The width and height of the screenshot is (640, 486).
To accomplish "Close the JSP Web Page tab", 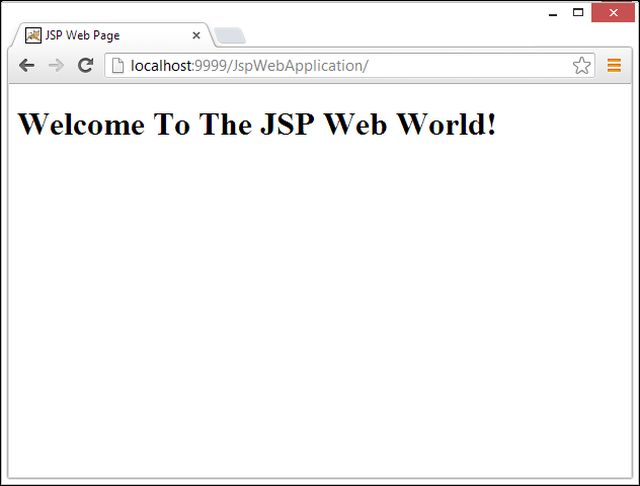I will point(196,36).
